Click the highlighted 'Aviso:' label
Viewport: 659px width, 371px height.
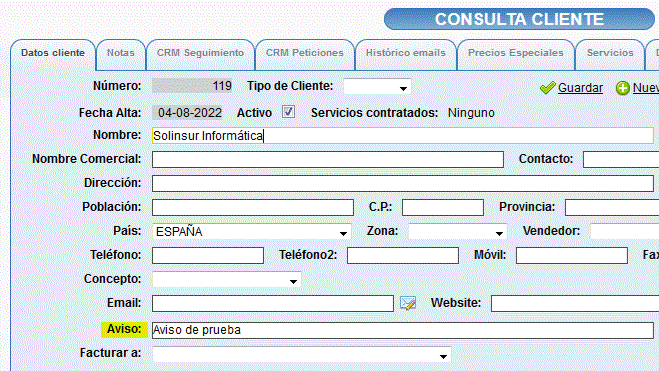(x=124, y=329)
